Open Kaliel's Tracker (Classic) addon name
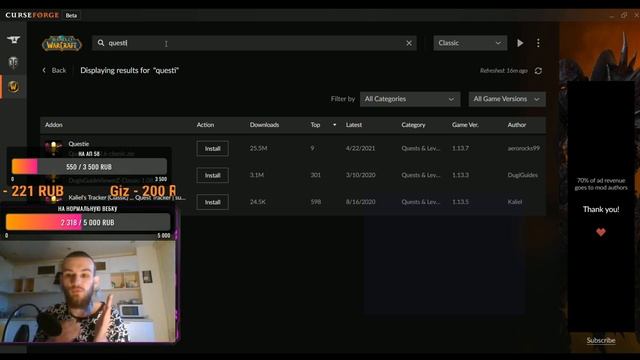Viewport: 640px width, 360px height. [127, 198]
